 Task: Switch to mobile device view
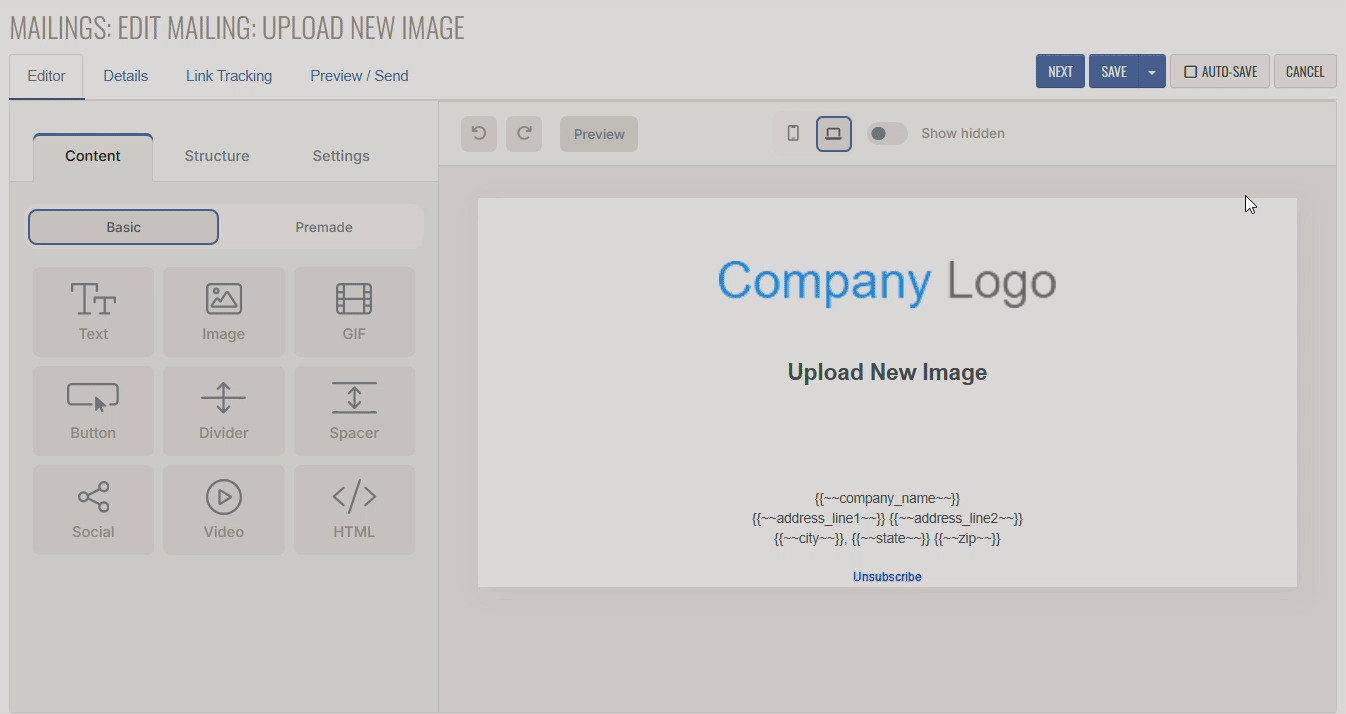point(793,133)
